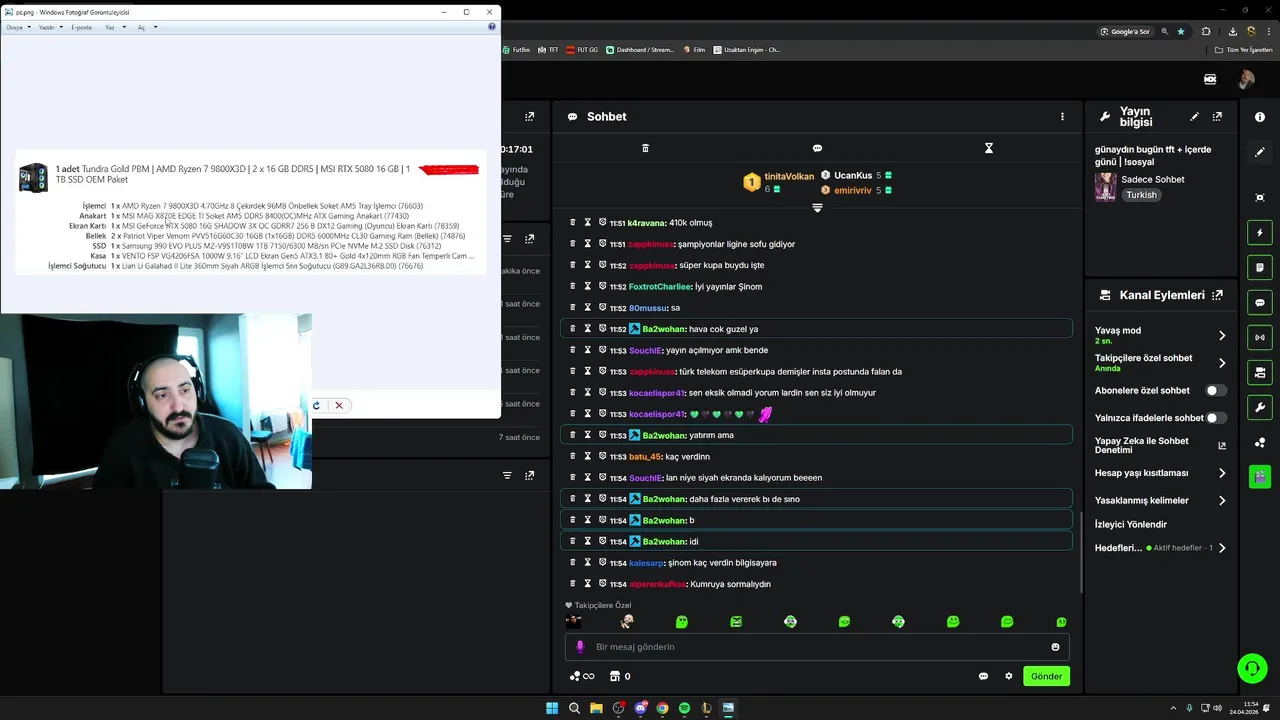Toggle Yalnızca ifadelerle sohbet switch
This screenshot has width=1280, height=720.
(x=1216, y=418)
